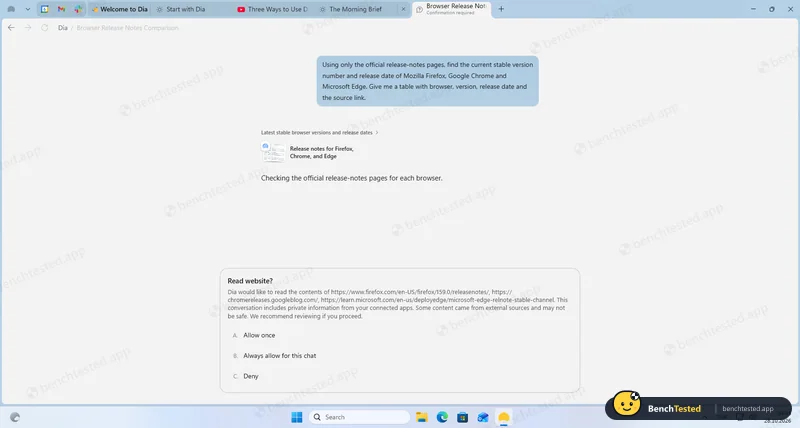The height and width of the screenshot is (428, 800).
Task: Click the widget icon at taskbar's left corner
Action: [15, 417]
